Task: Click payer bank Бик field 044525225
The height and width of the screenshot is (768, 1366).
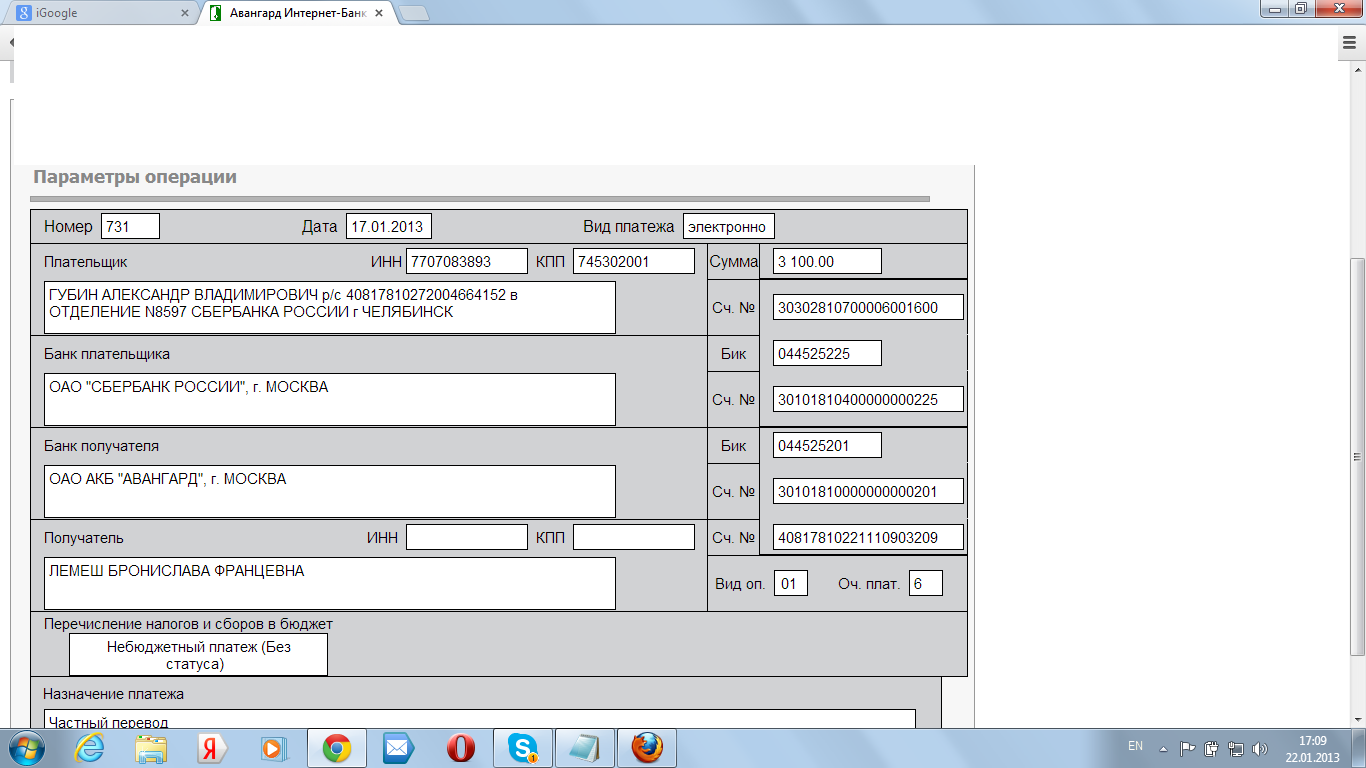Action: pos(827,353)
